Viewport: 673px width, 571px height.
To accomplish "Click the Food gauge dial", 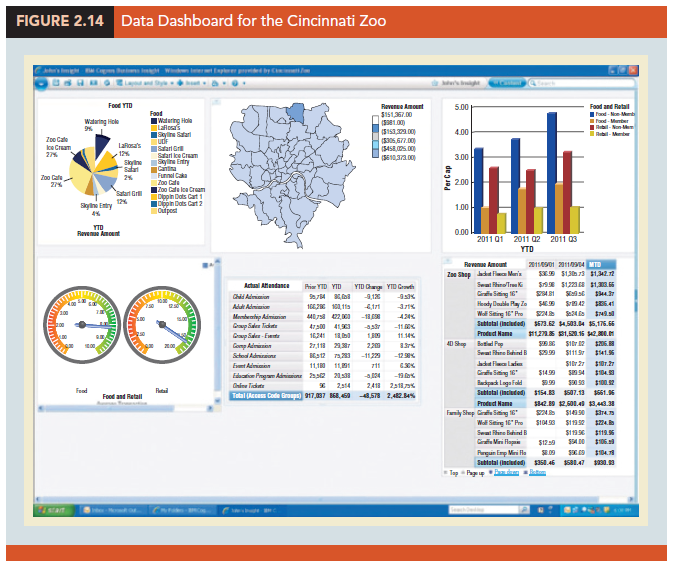I will (x=83, y=325).
